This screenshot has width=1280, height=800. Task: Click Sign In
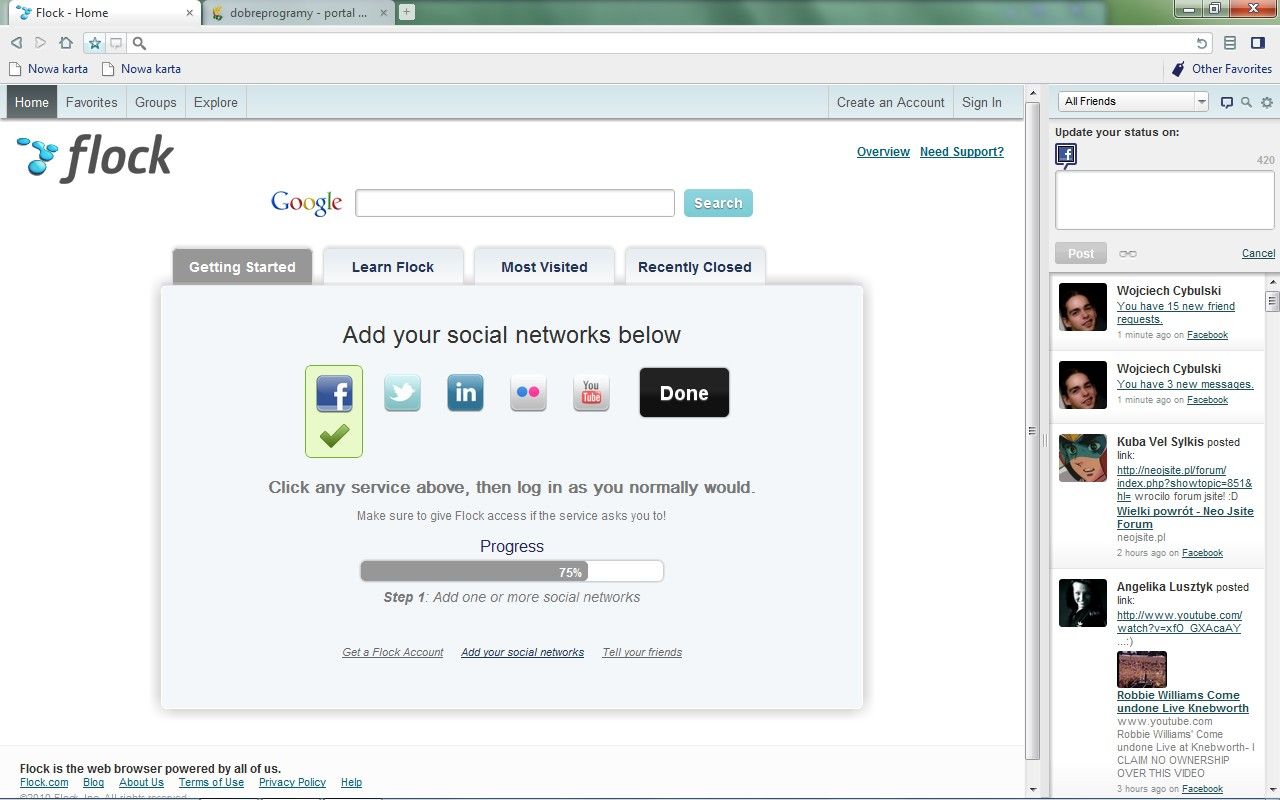pyautogui.click(x=982, y=102)
